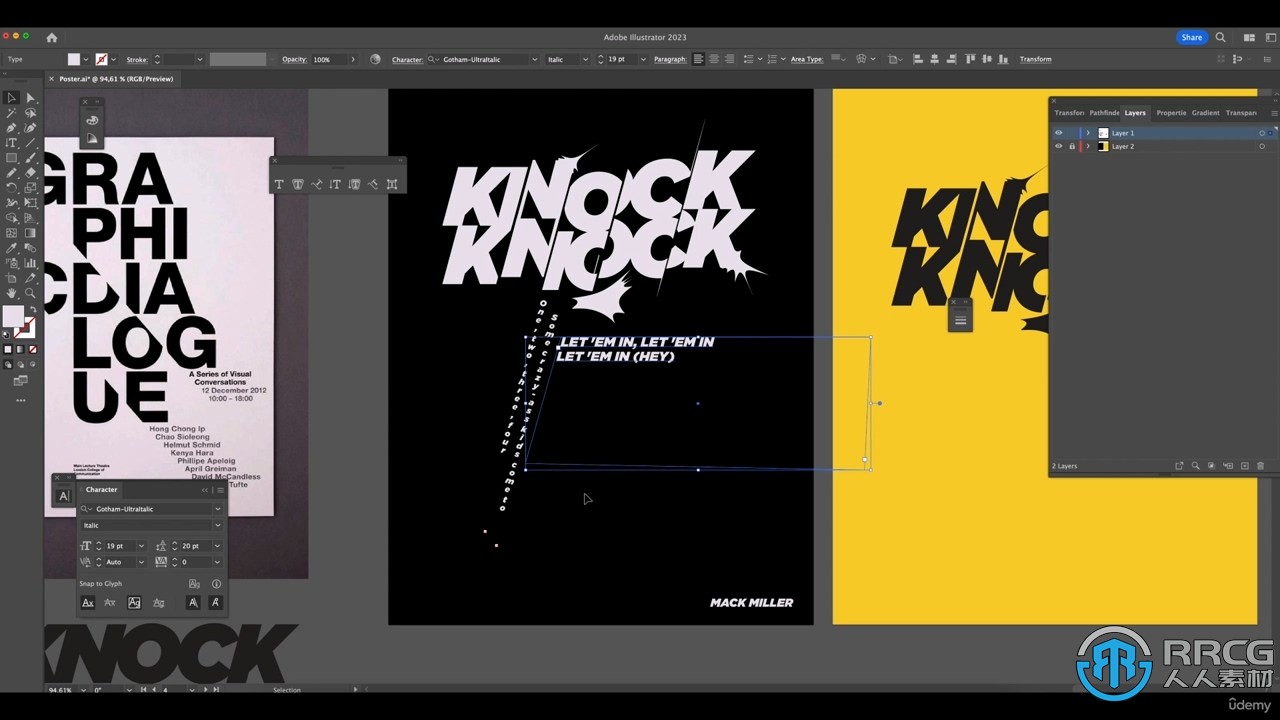Image resolution: width=1280 pixels, height=720 pixels.
Task: Select the Type tool in toolbar
Action: click(x=11, y=143)
